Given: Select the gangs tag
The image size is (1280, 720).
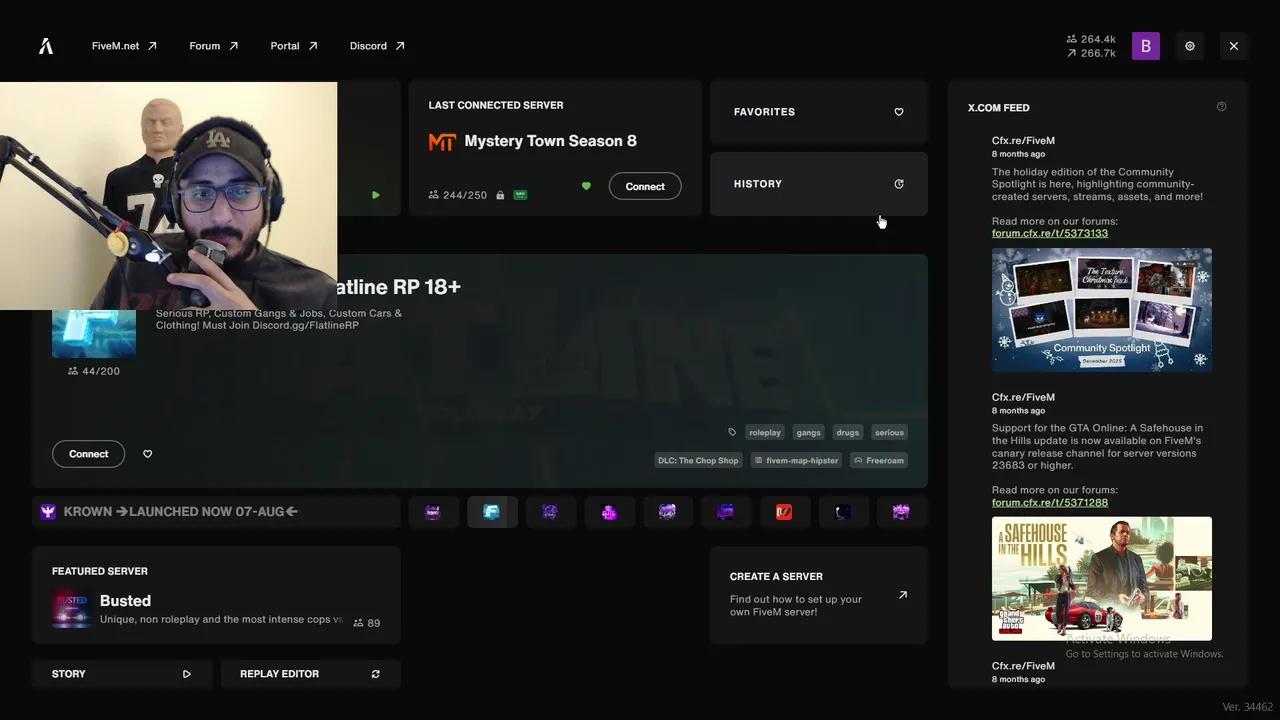Looking at the screenshot, I should pyautogui.click(x=809, y=432).
